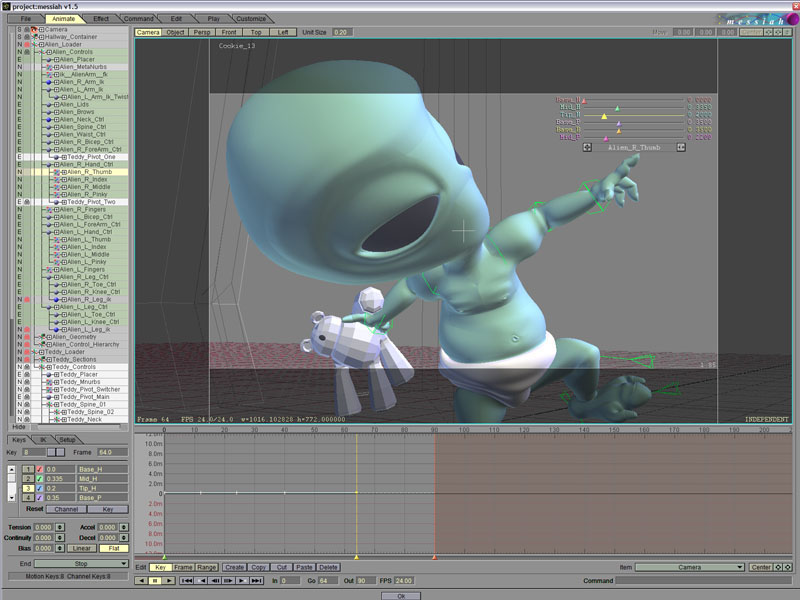
Task: Switch to the Effect tab
Action: coord(100,19)
